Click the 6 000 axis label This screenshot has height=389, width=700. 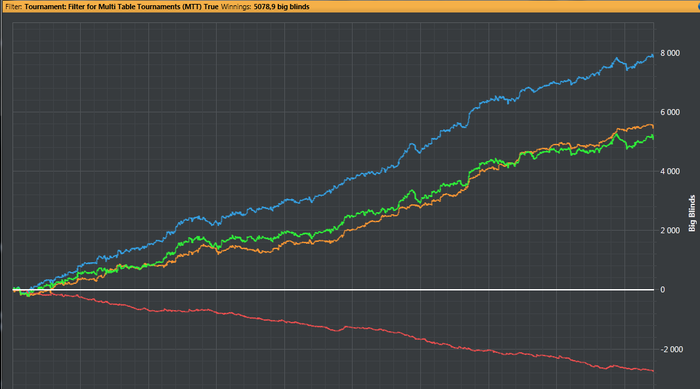[670, 112]
